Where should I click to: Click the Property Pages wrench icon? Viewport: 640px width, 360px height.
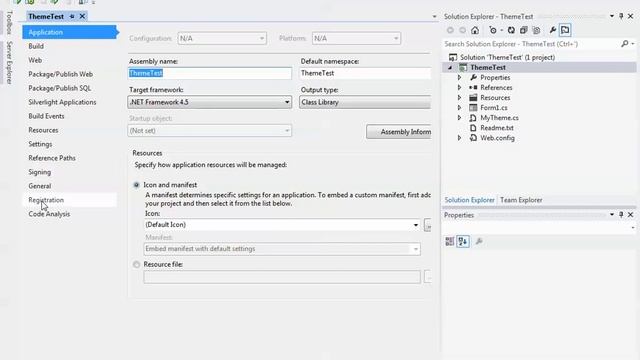pyautogui.click(x=479, y=242)
